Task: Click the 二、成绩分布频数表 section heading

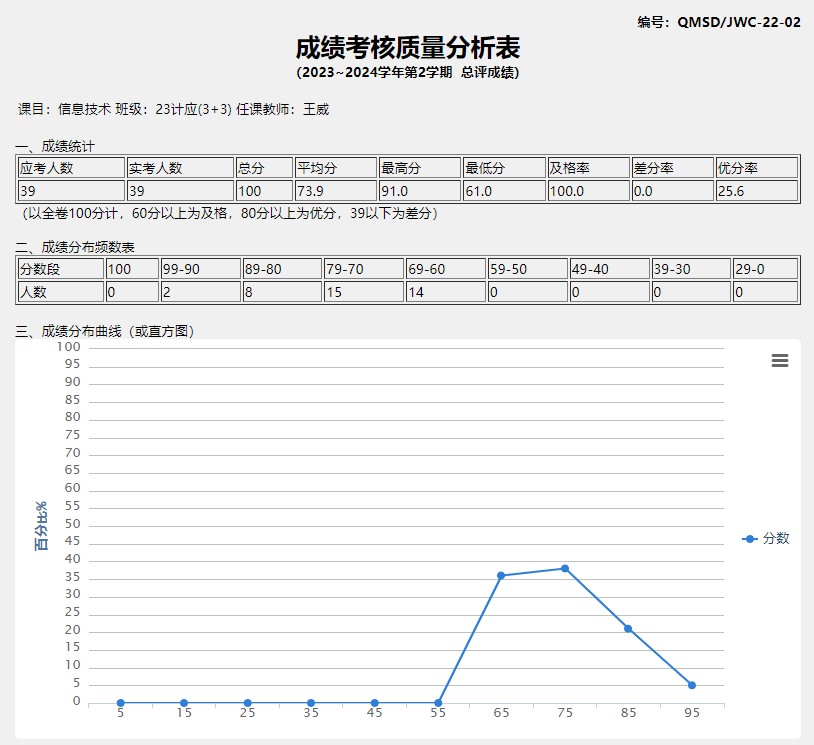Action: pyautogui.click(x=75, y=247)
